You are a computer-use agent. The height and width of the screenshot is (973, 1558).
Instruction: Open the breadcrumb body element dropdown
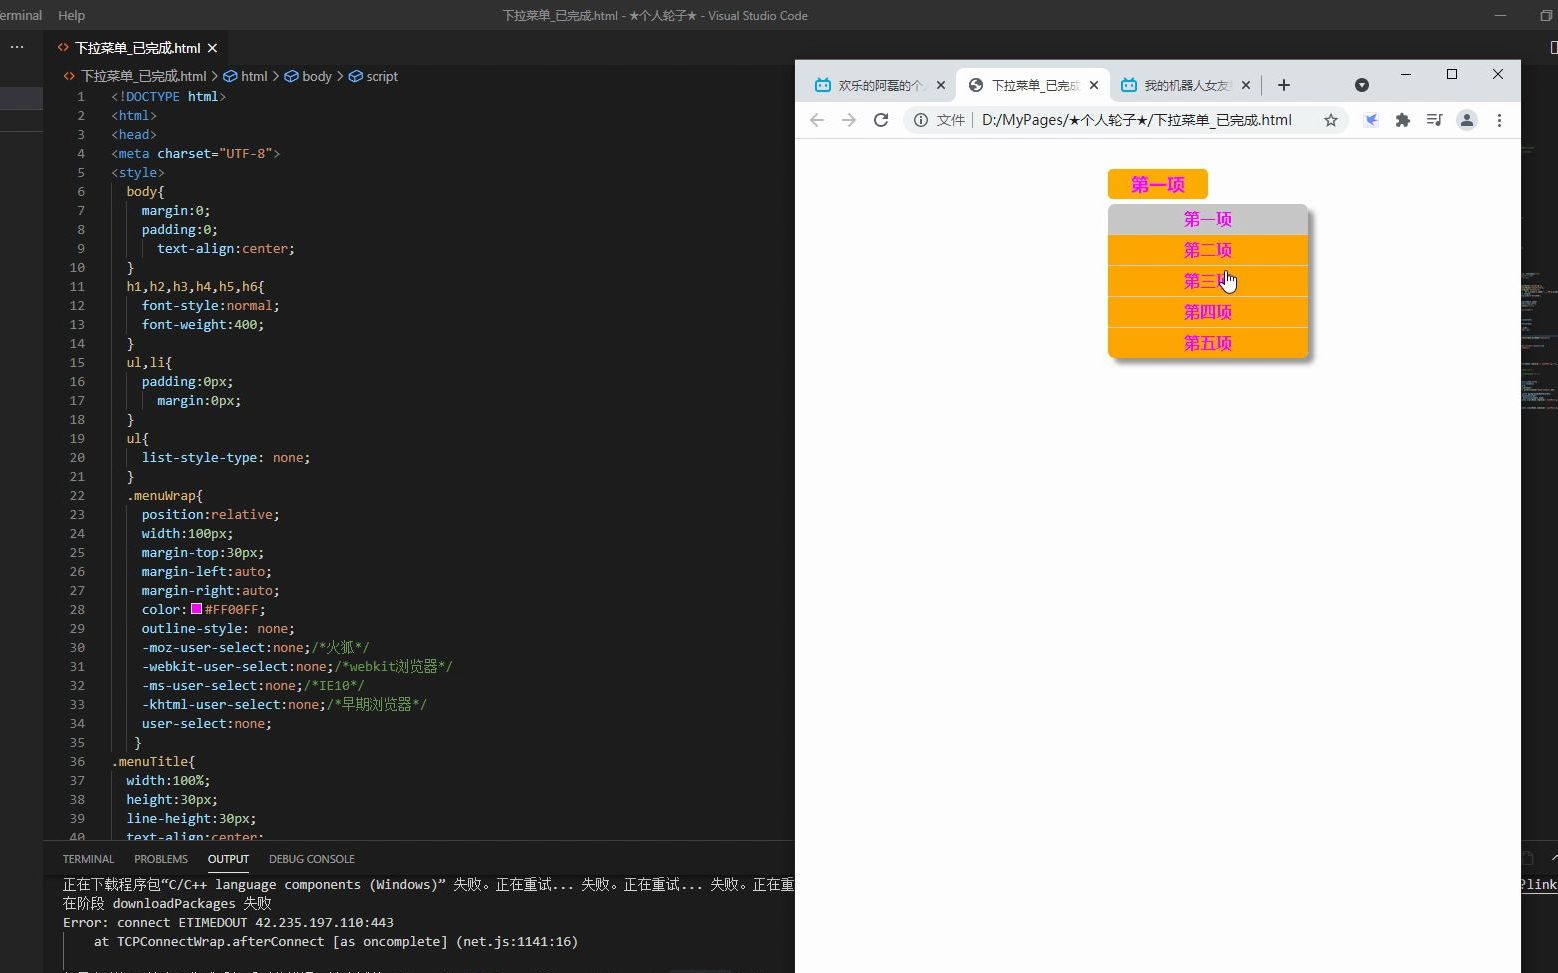318,76
